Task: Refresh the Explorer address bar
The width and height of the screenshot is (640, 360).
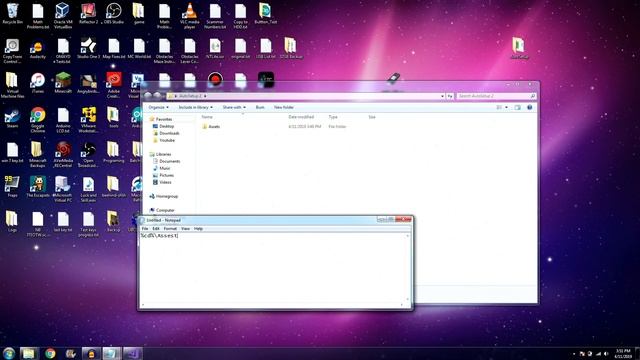Action: click(450, 96)
